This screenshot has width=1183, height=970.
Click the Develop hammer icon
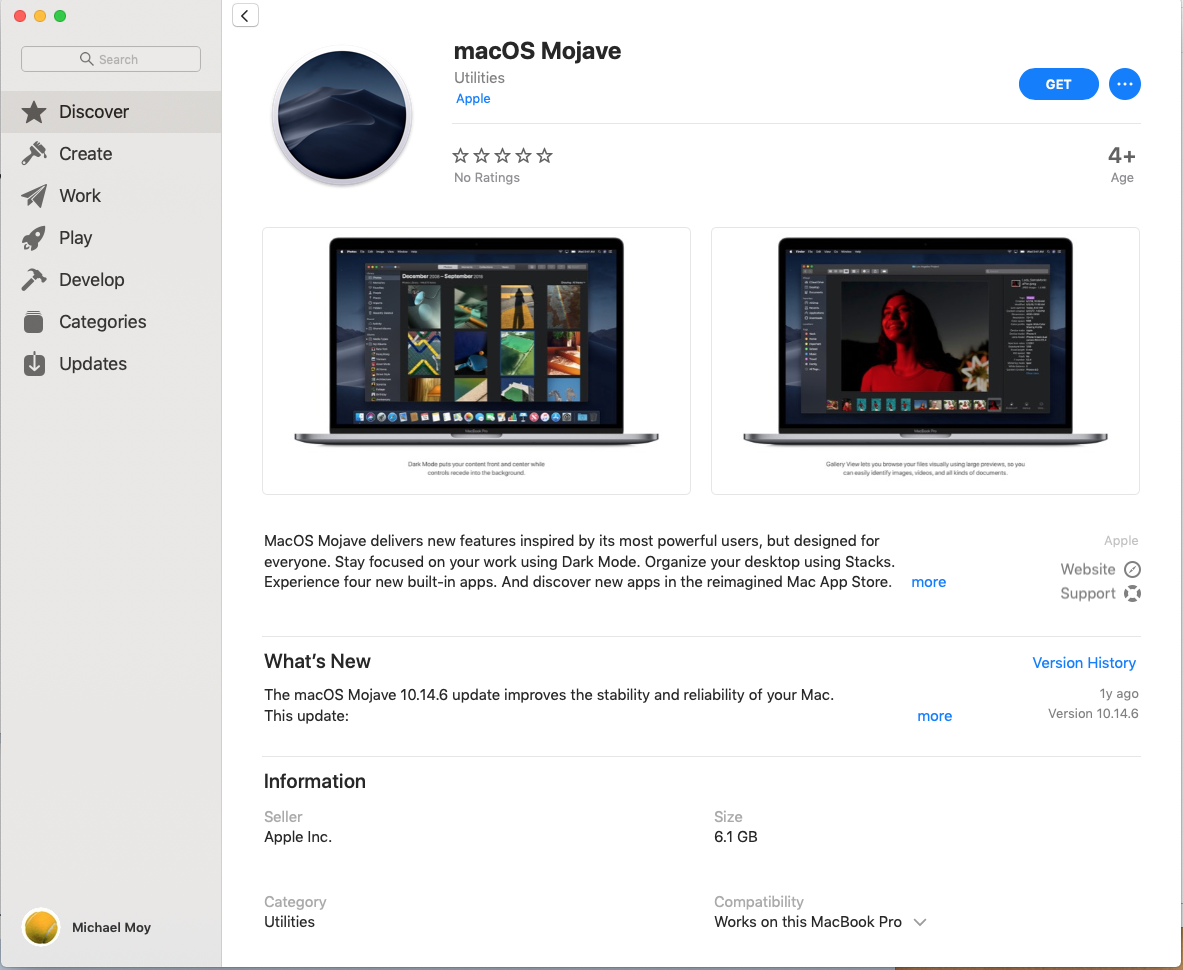34,280
